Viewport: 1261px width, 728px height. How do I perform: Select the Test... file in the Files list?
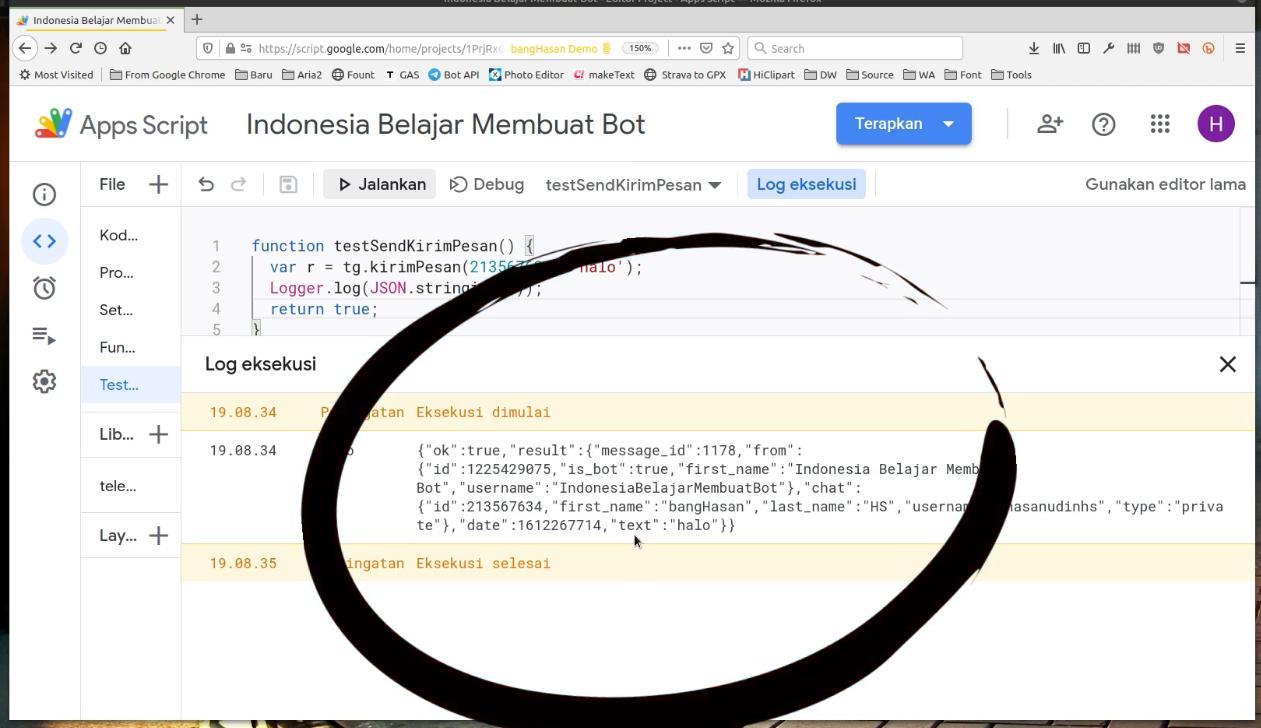119,384
